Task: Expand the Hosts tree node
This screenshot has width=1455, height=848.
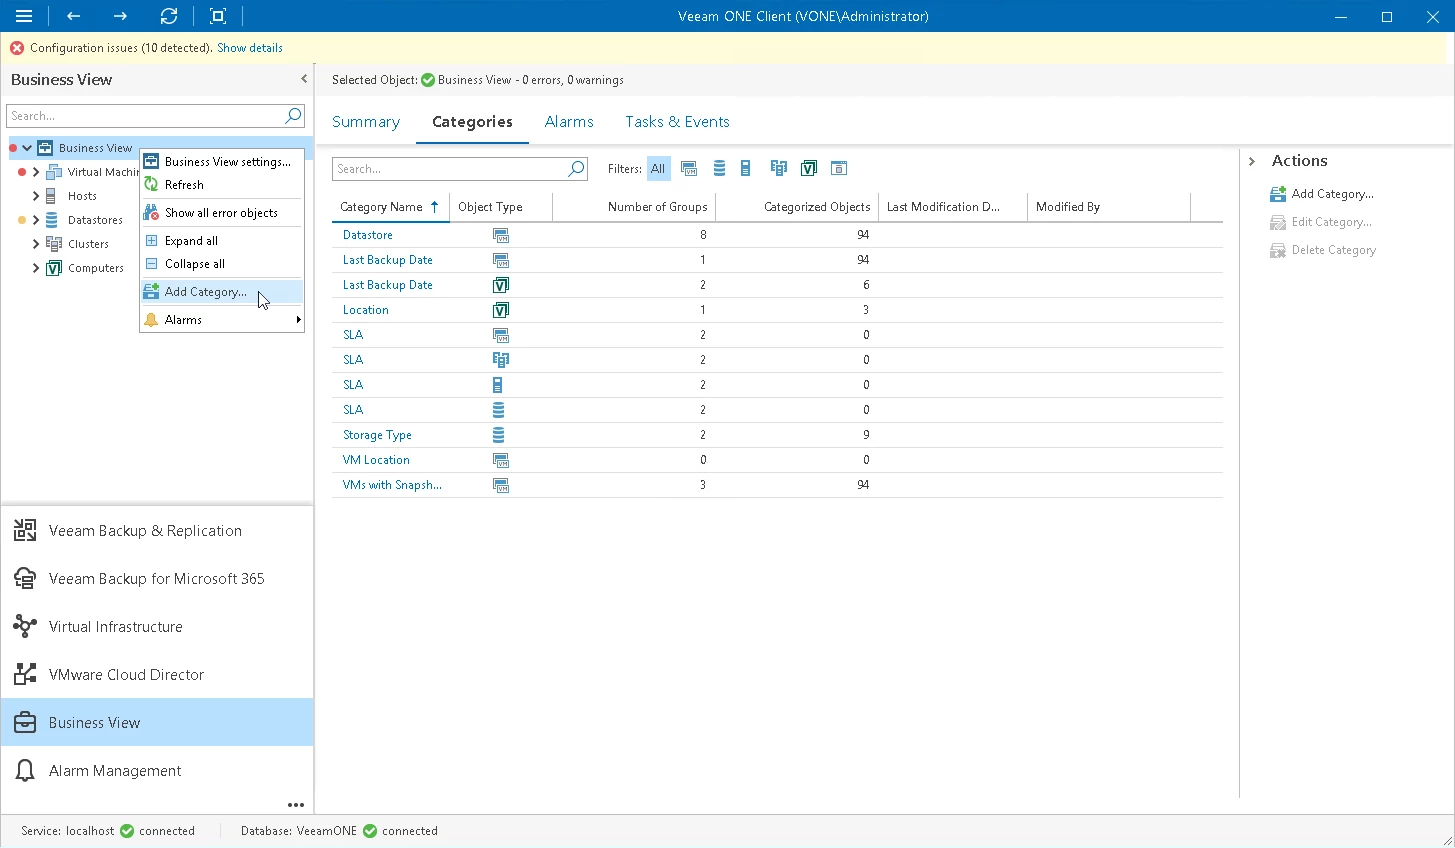Action: (x=36, y=196)
